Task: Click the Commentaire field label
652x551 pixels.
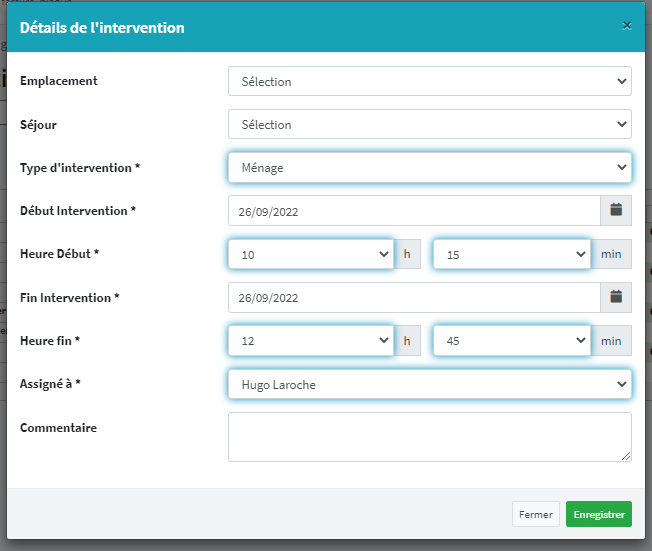Action: coord(58,427)
